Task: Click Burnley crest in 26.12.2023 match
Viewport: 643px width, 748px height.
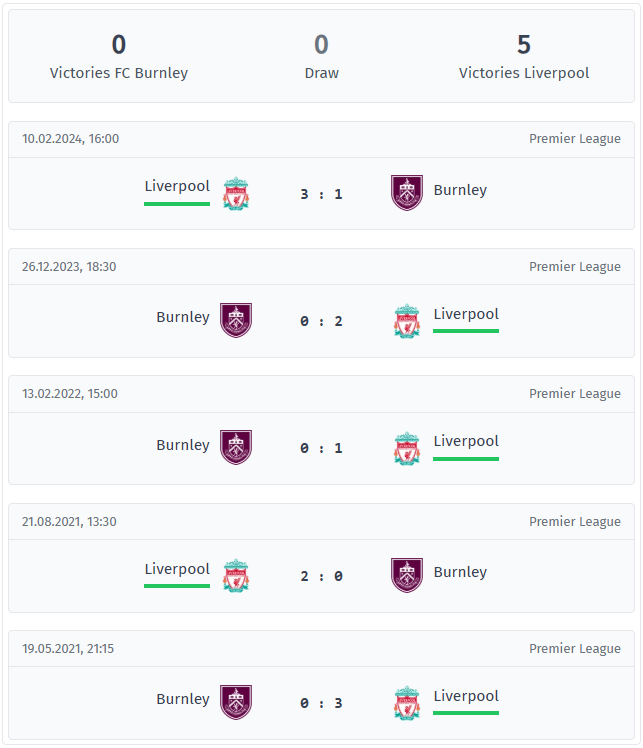Action: (236, 320)
